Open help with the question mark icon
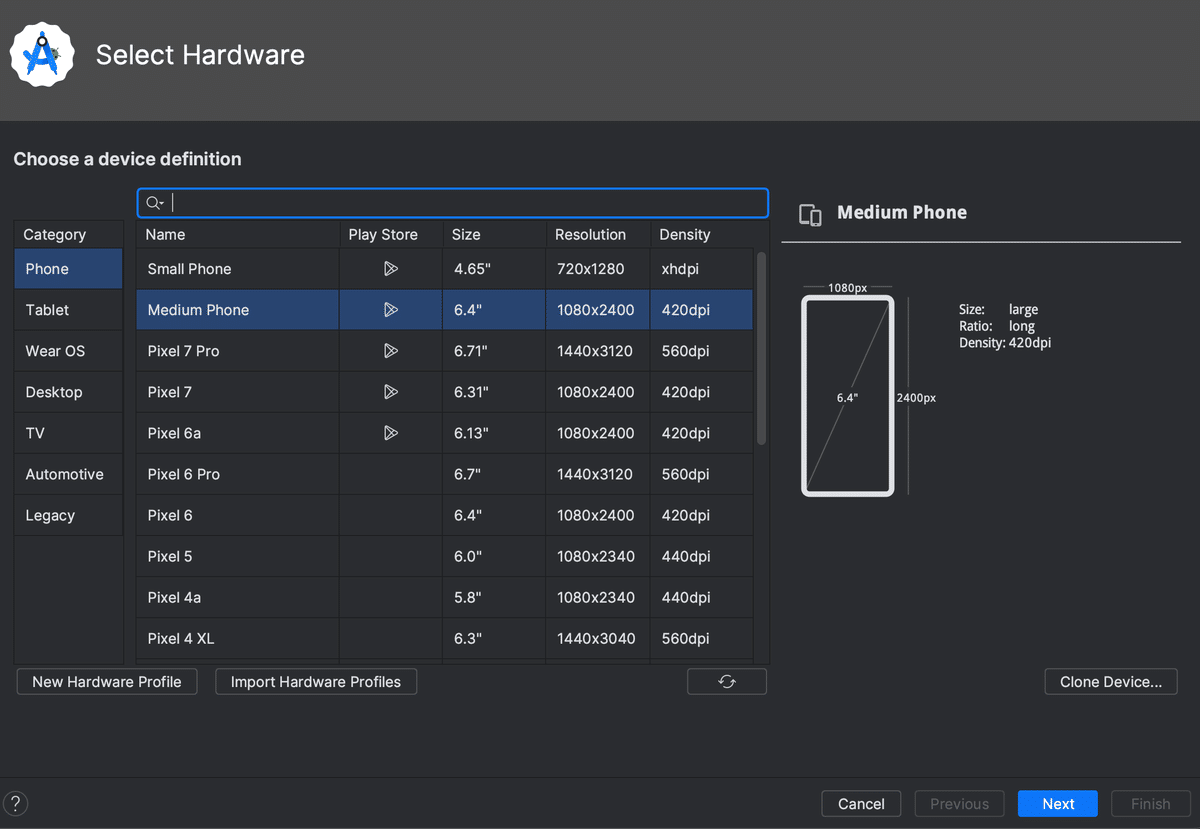The height and width of the screenshot is (829, 1200). click(x=15, y=803)
